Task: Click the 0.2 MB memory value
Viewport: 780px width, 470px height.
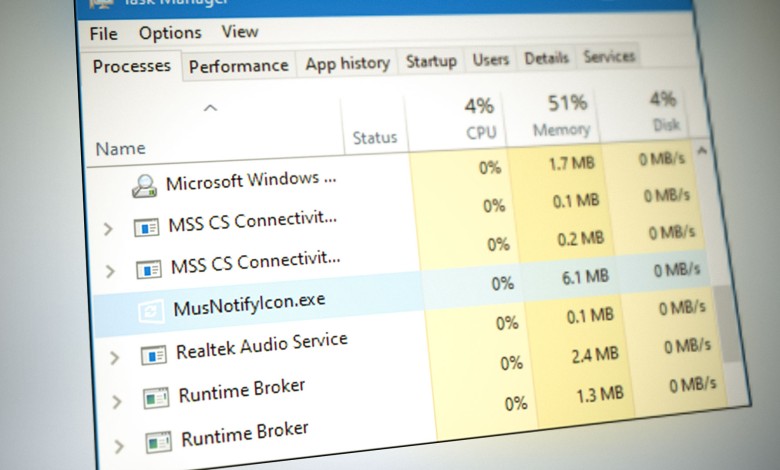Action: point(581,238)
